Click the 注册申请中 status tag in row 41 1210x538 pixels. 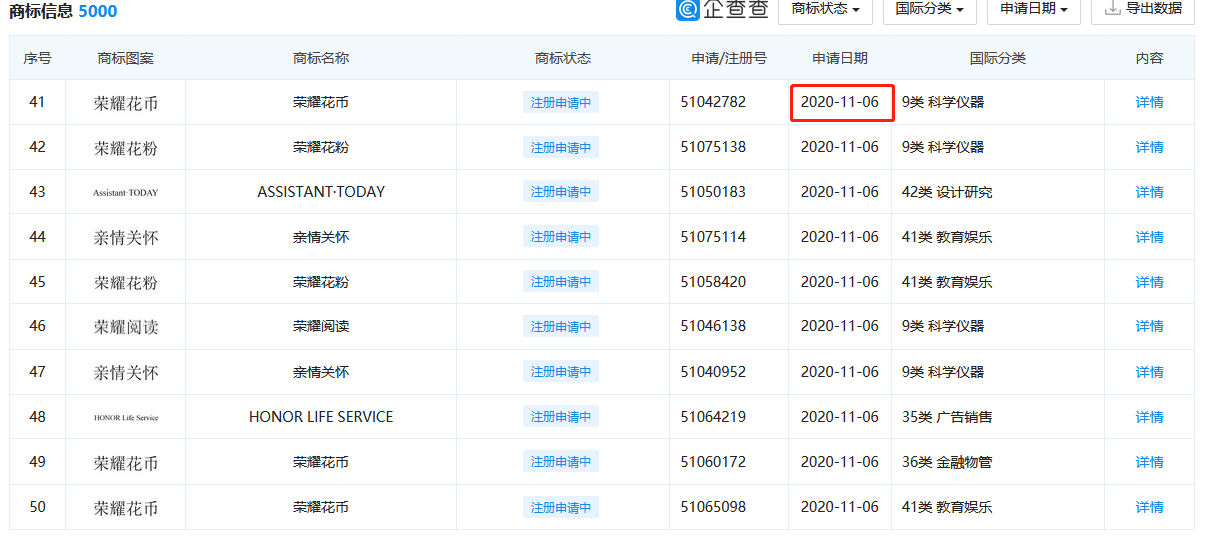(561, 102)
